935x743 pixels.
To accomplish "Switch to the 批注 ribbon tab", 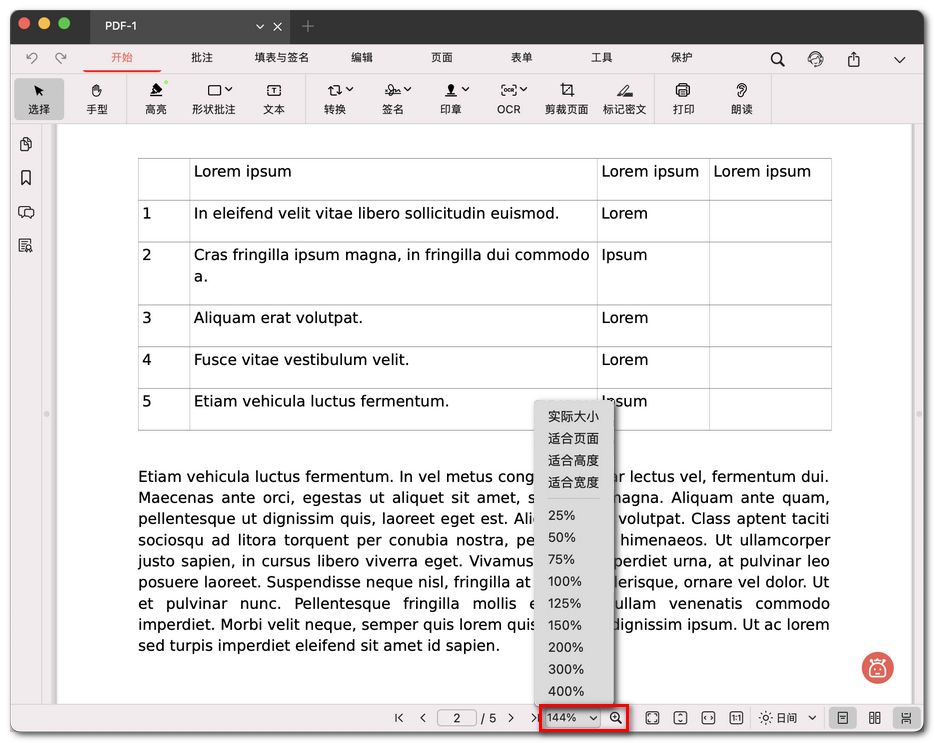I will pyautogui.click(x=201, y=58).
